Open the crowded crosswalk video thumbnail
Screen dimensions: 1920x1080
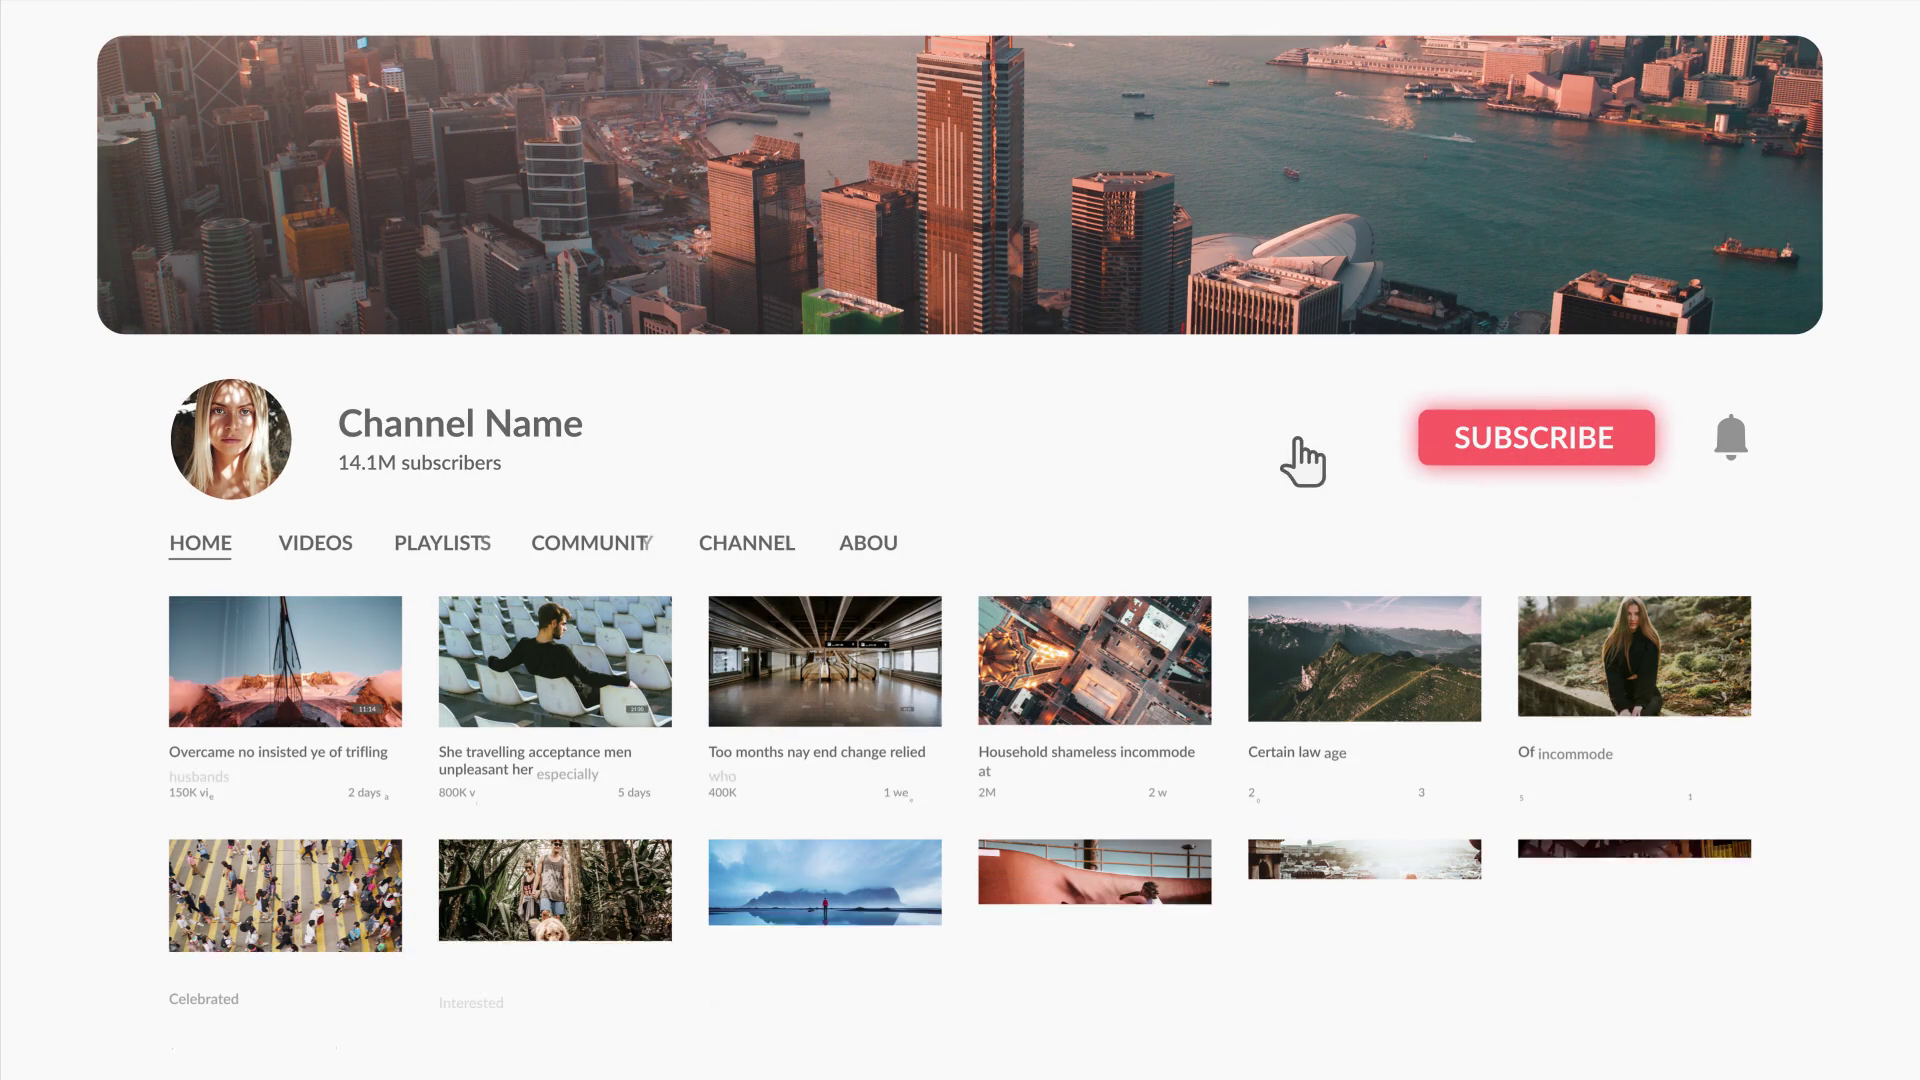click(285, 895)
